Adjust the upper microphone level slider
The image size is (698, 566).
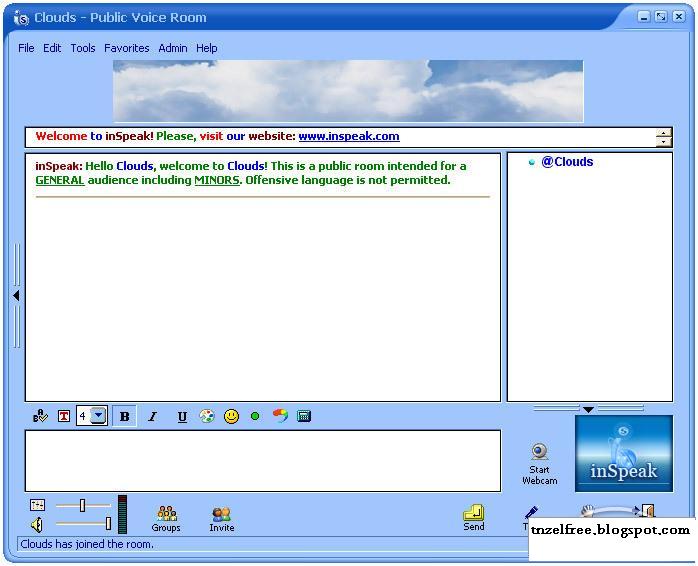(x=83, y=505)
